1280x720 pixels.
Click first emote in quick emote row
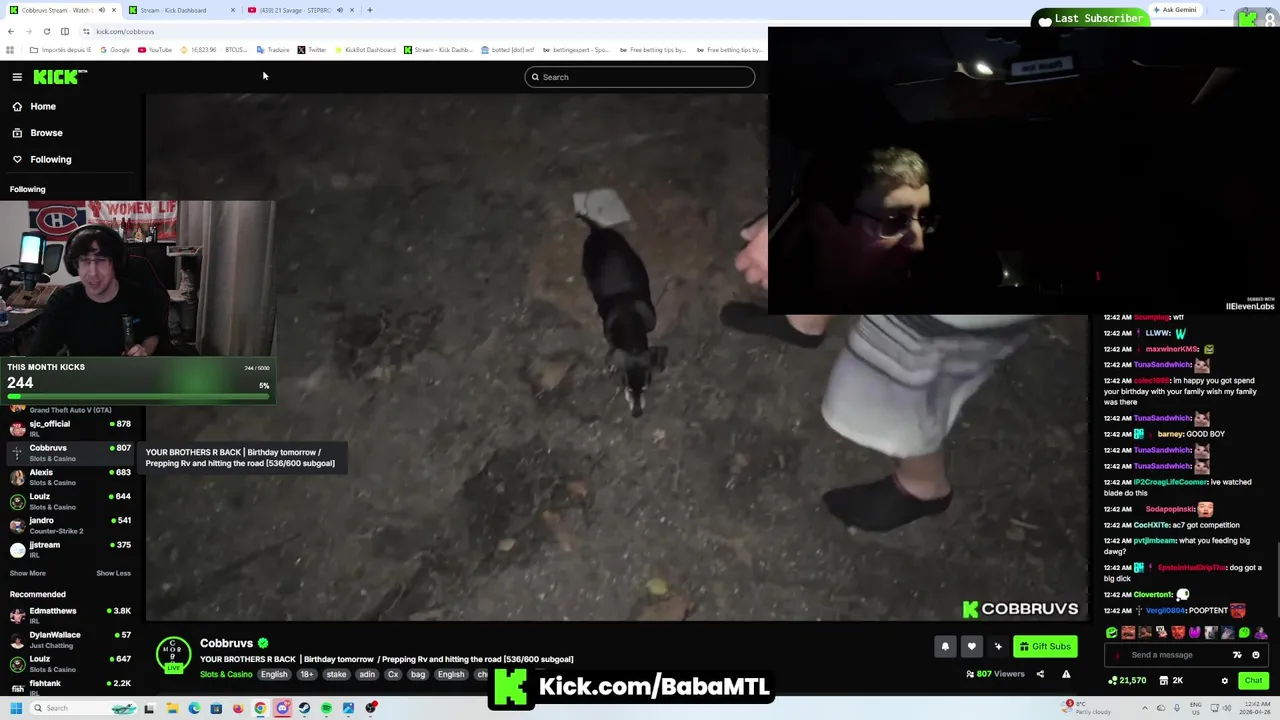pyautogui.click(x=1112, y=633)
